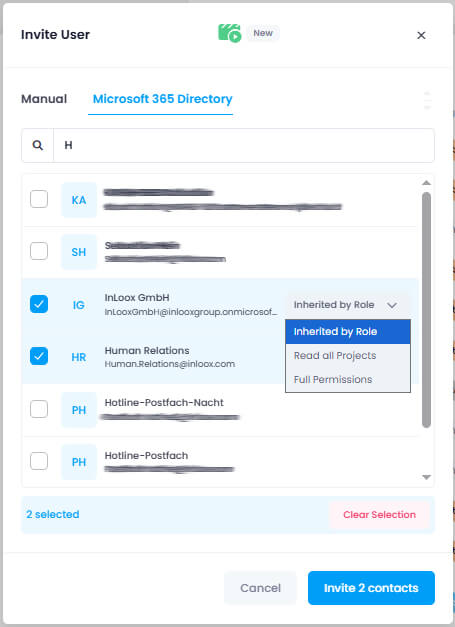The height and width of the screenshot is (627, 455).
Task: Click the InLooxGmbH@inlooxgroup email text
Action: [x=191, y=312]
